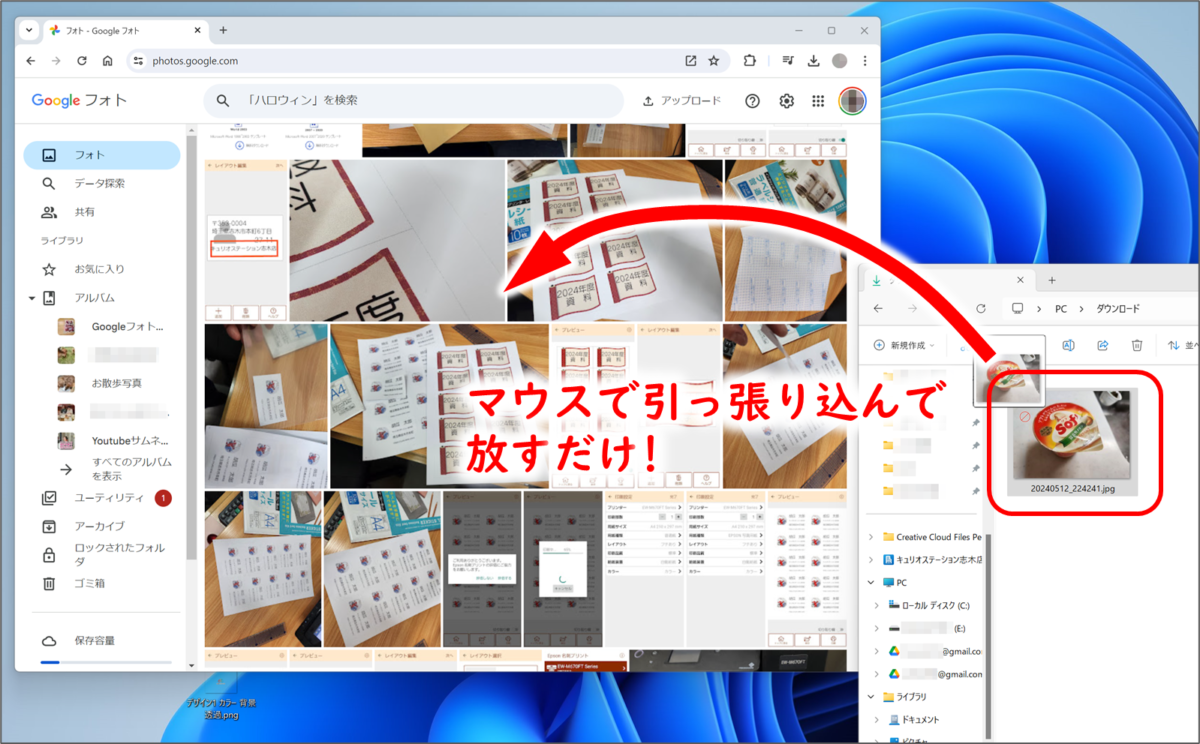Click Chrome forward button
The image size is (1200, 744).
coord(56,61)
